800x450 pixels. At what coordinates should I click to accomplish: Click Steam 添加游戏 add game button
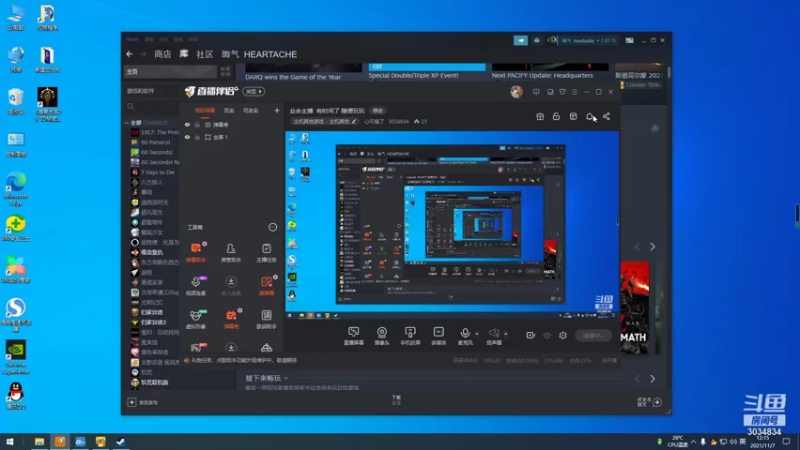pyautogui.click(x=143, y=403)
